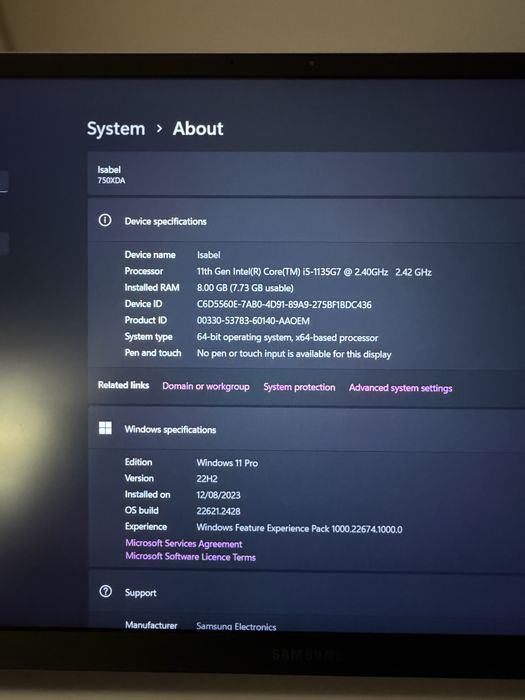Screen dimensions: 525x700
Task: Click the Experience label
Action: [x=146, y=527]
